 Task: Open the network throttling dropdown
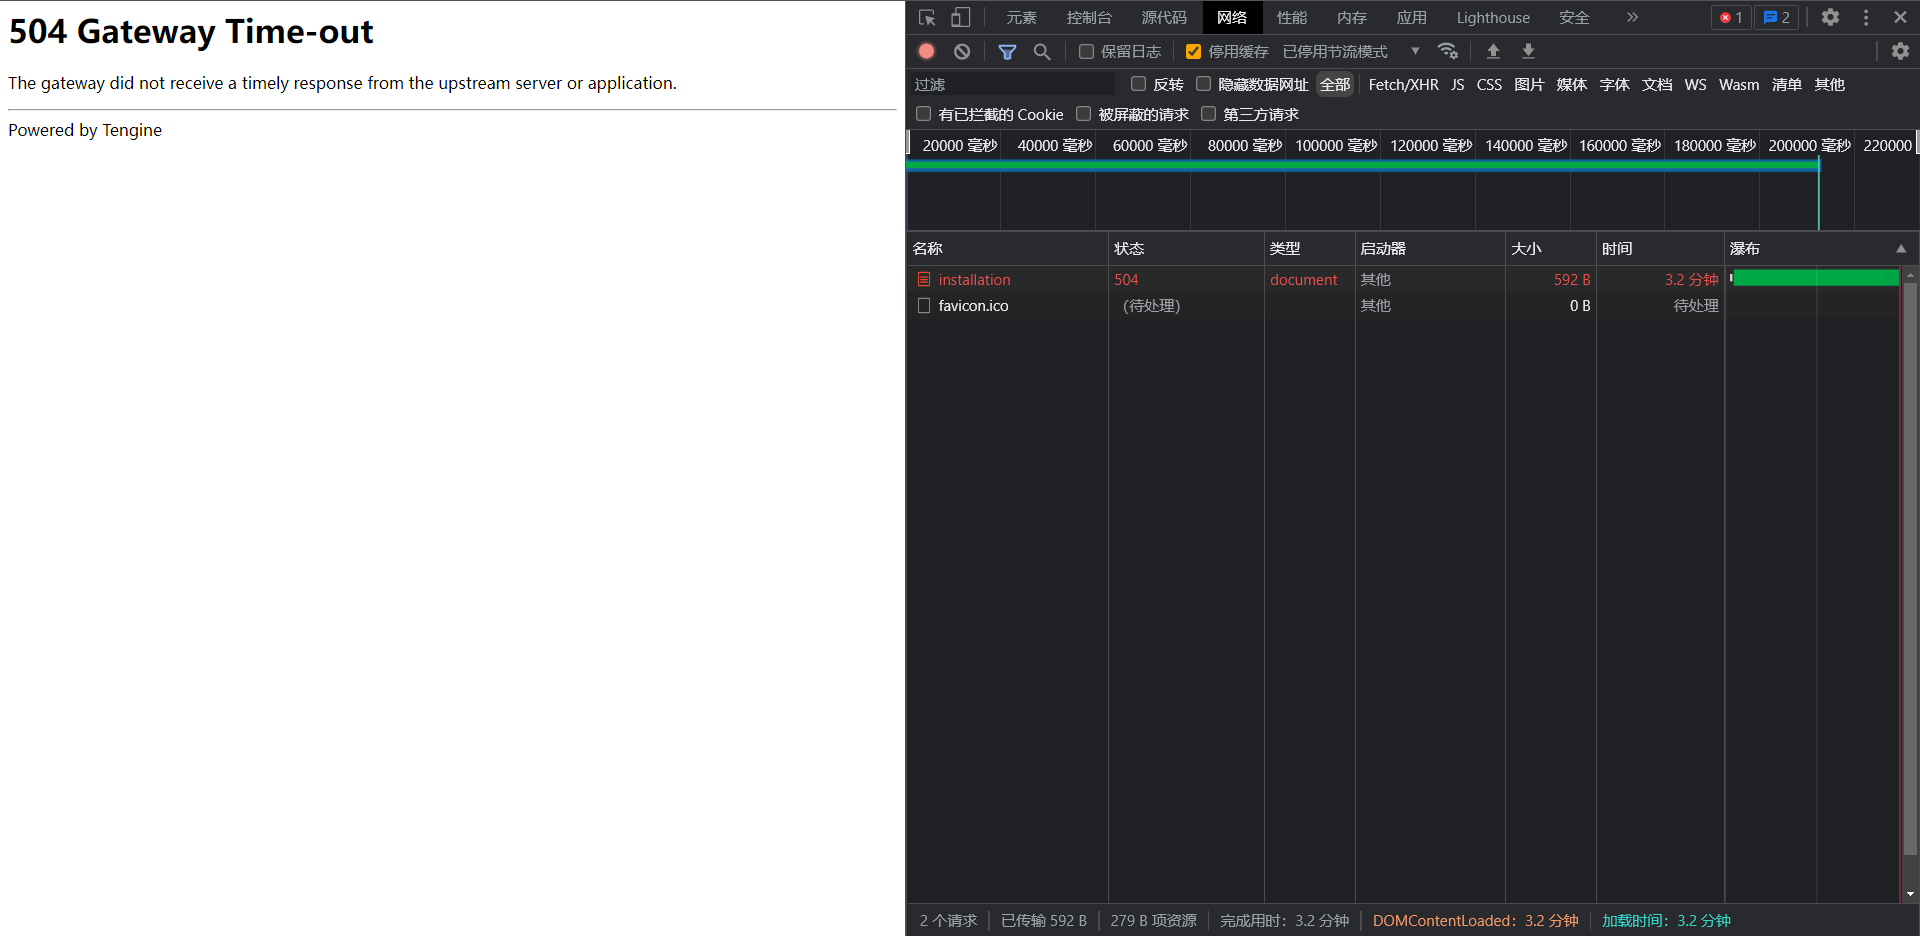1415,51
